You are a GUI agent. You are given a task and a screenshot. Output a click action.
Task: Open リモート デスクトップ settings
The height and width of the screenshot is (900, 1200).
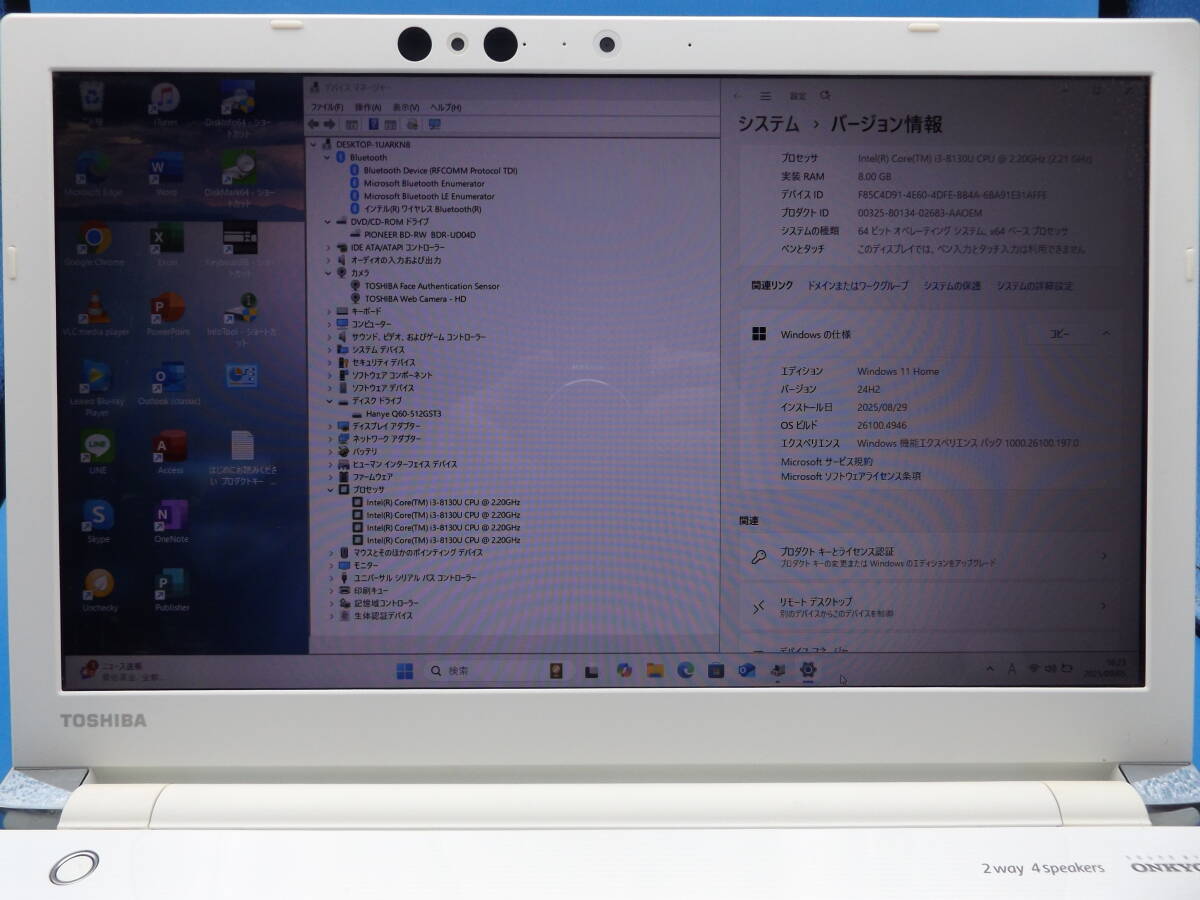(930, 607)
